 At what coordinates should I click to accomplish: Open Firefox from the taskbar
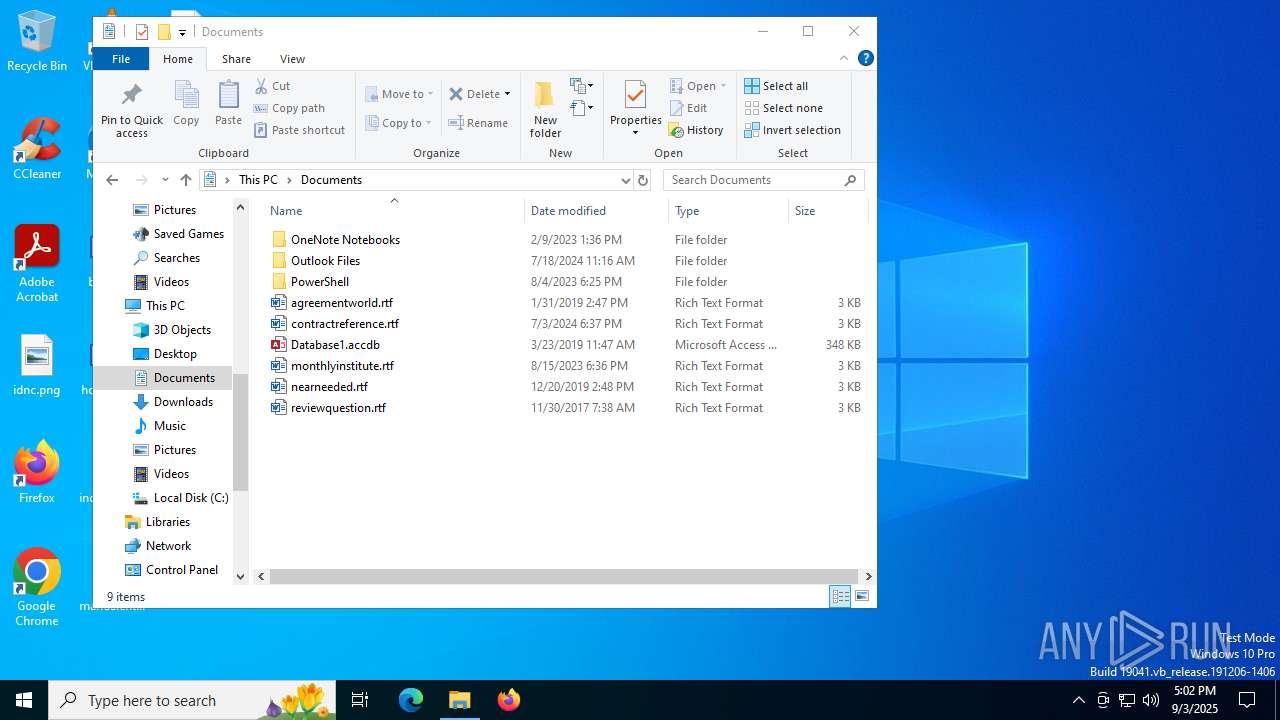tap(509, 700)
